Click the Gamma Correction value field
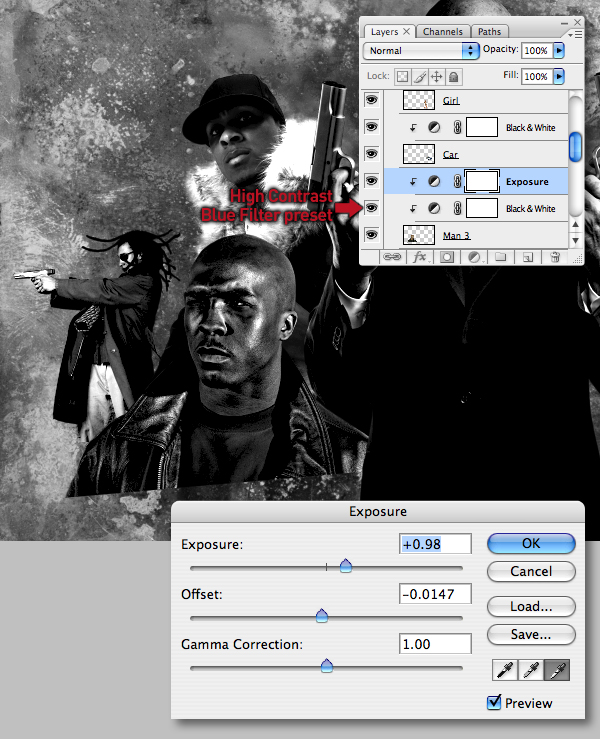 pyautogui.click(x=435, y=644)
